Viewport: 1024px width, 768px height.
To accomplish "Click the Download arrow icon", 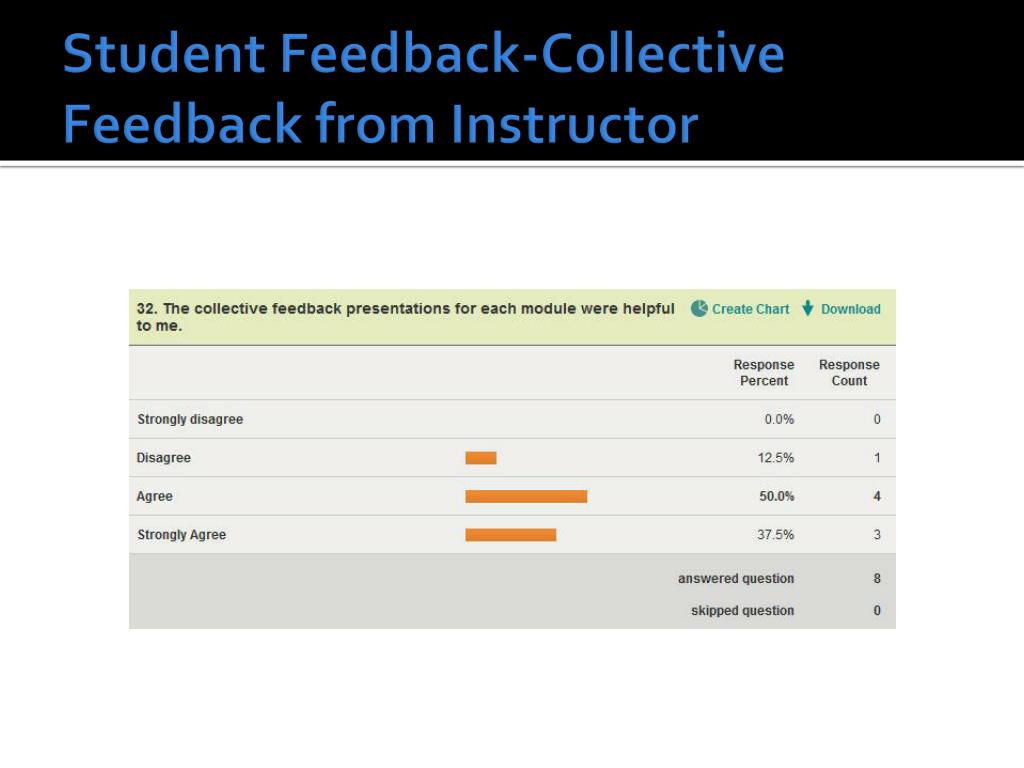I will [808, 308].
